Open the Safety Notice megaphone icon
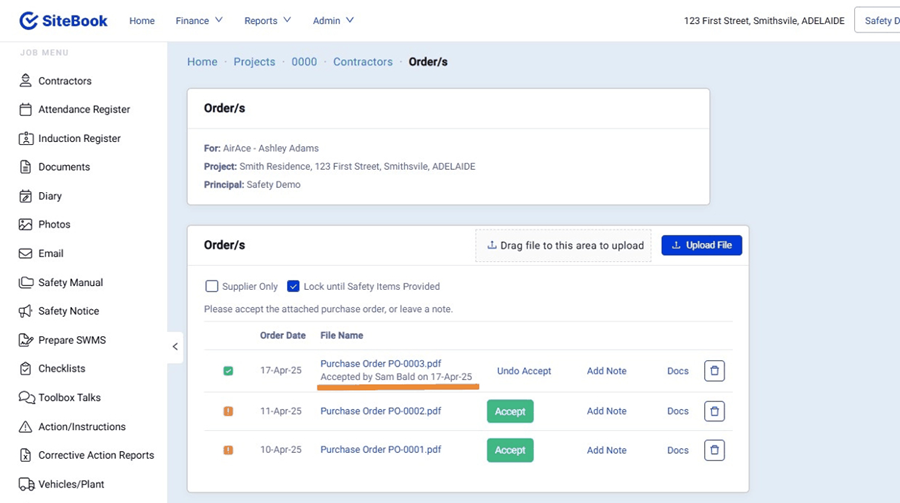 [x=26, y=311]
